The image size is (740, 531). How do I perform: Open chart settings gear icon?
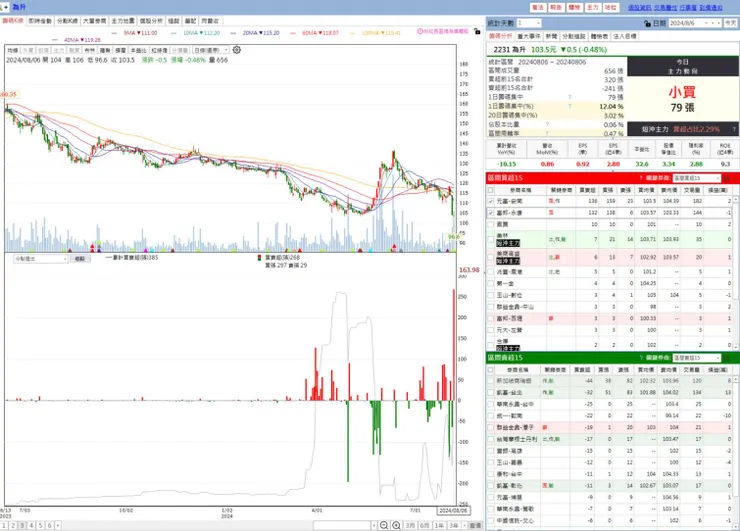237,50
